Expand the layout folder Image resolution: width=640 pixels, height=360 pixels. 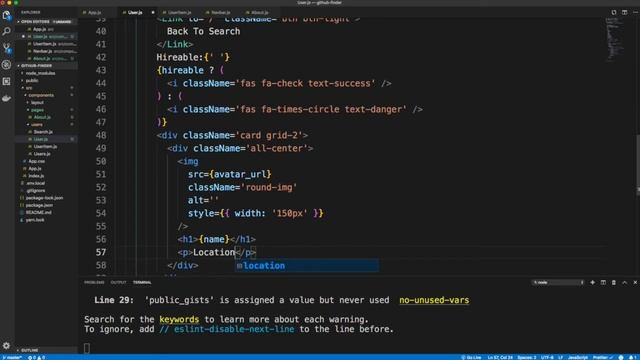coord(37,102)
